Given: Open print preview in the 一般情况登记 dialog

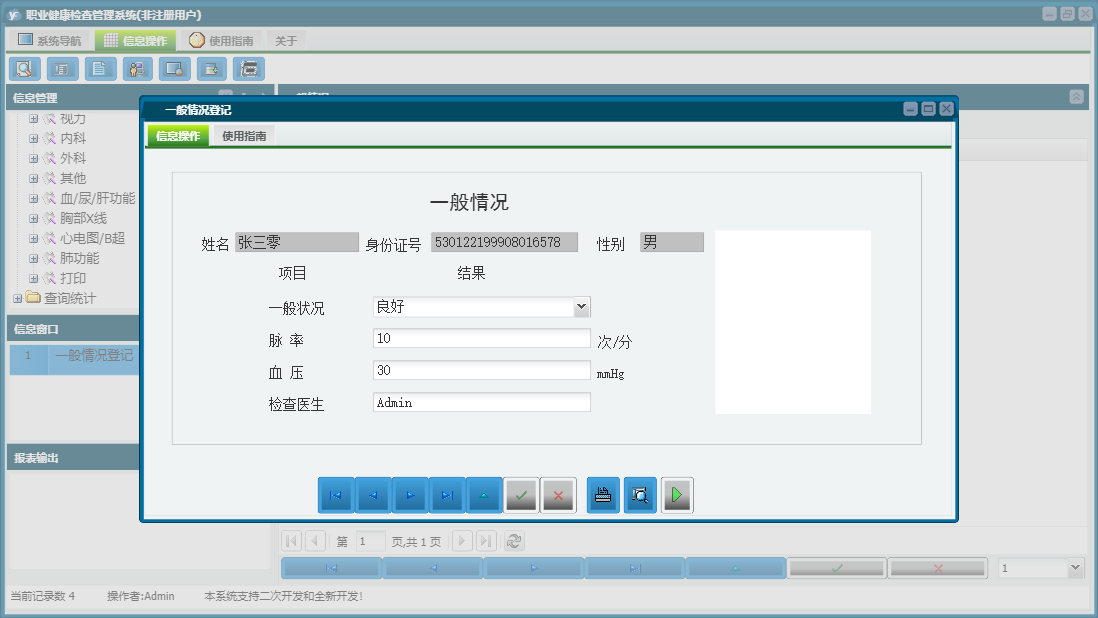Looking at the screenshot, I should pyautogui.click(x=640, y=495).
